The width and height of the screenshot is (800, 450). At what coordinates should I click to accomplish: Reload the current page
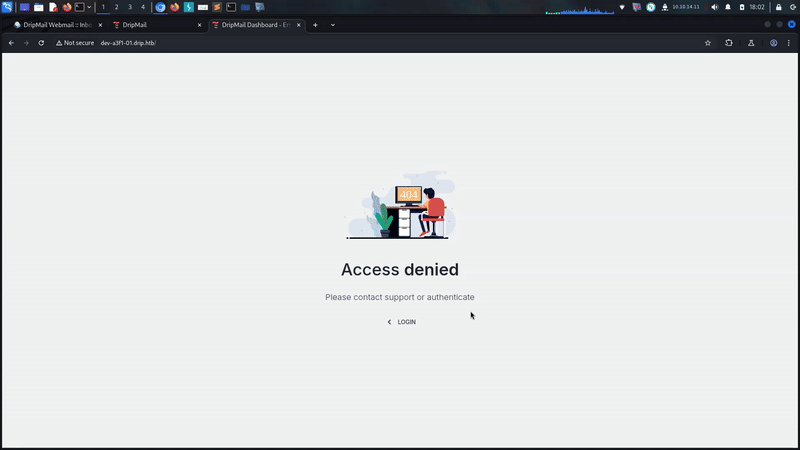pos(41,43)
